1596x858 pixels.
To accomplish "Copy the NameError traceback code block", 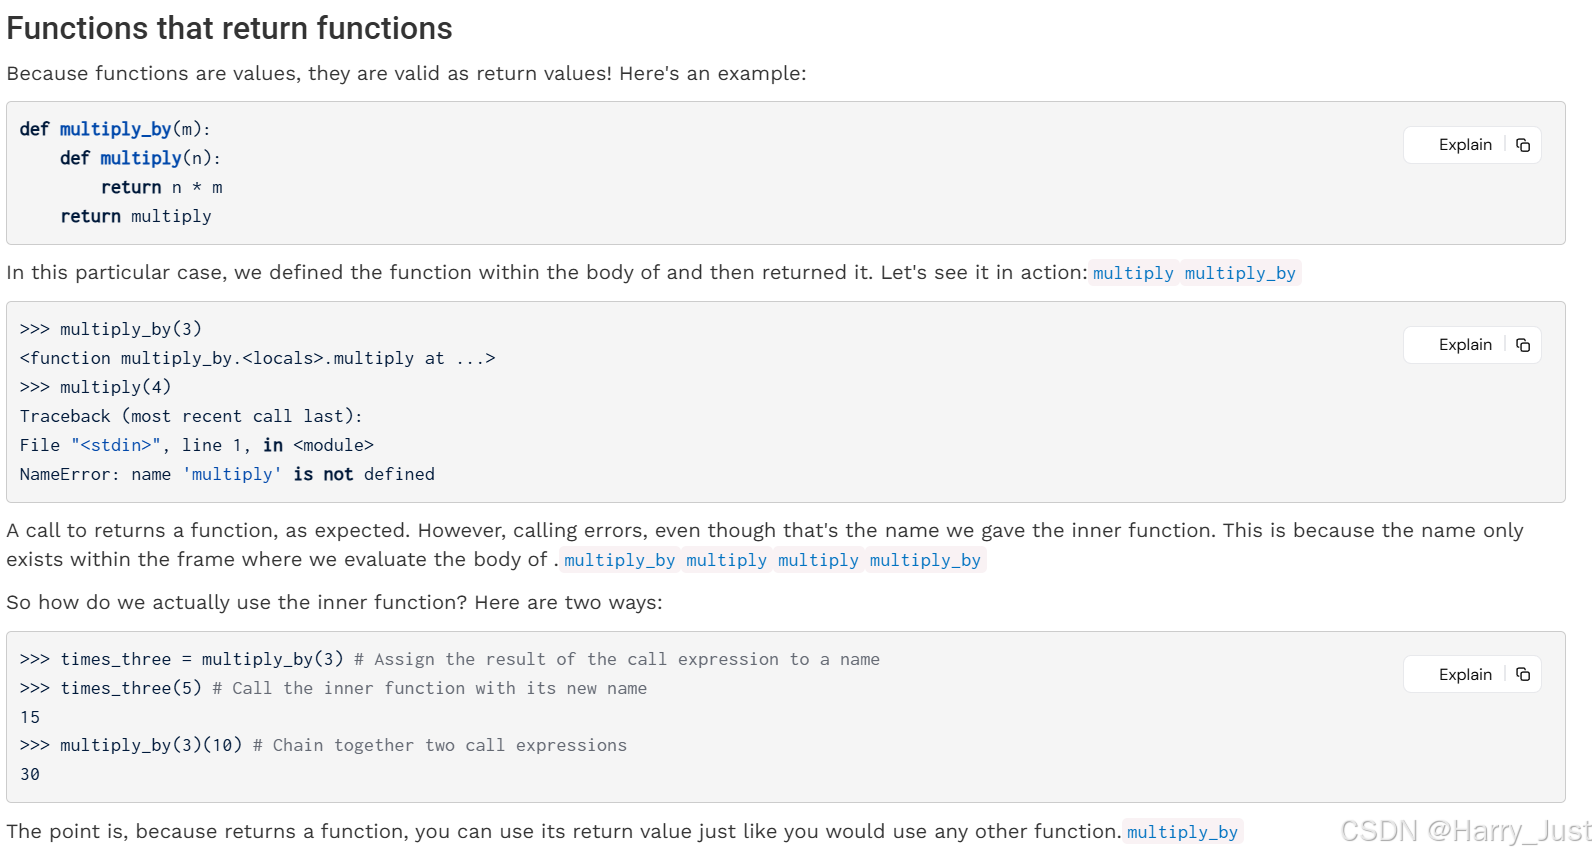I will [1523, 345].
